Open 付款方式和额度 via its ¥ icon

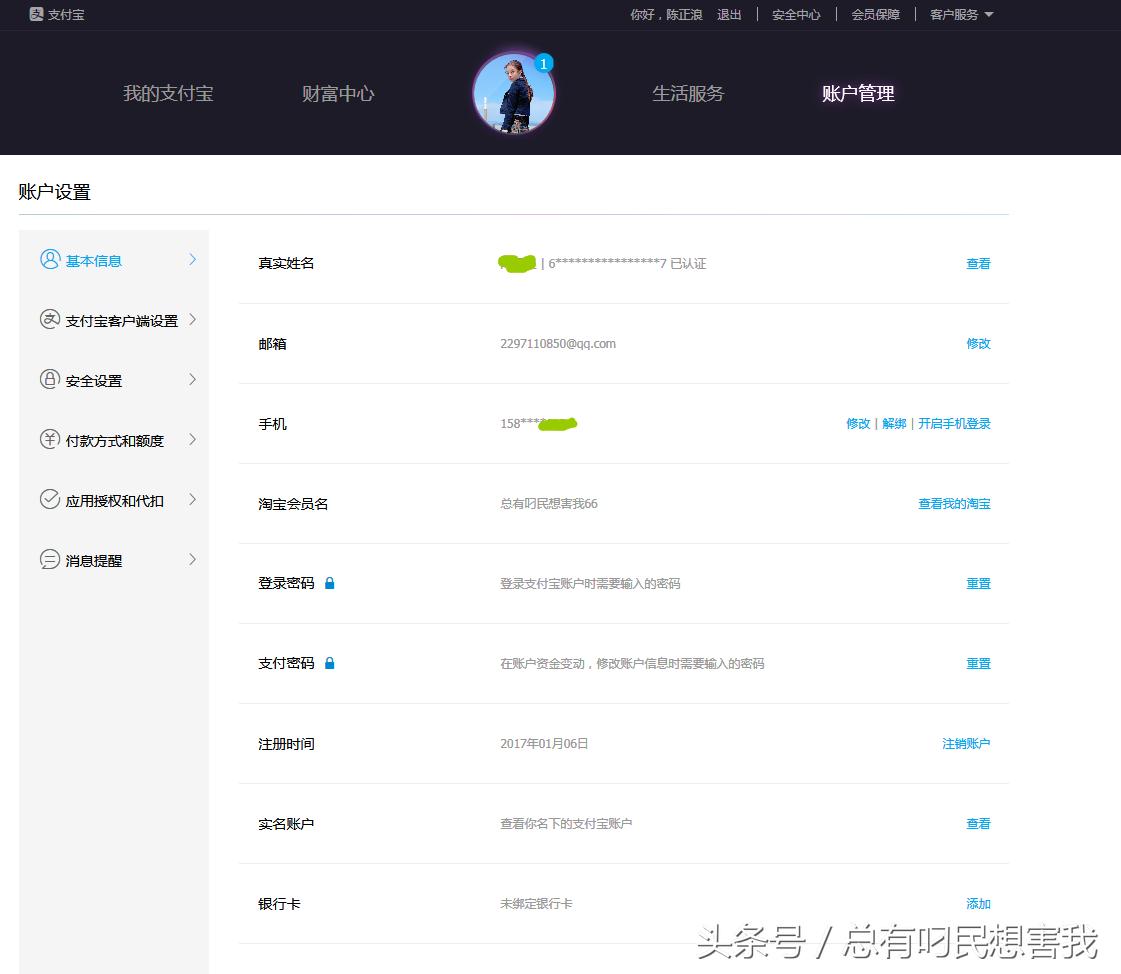51,439
